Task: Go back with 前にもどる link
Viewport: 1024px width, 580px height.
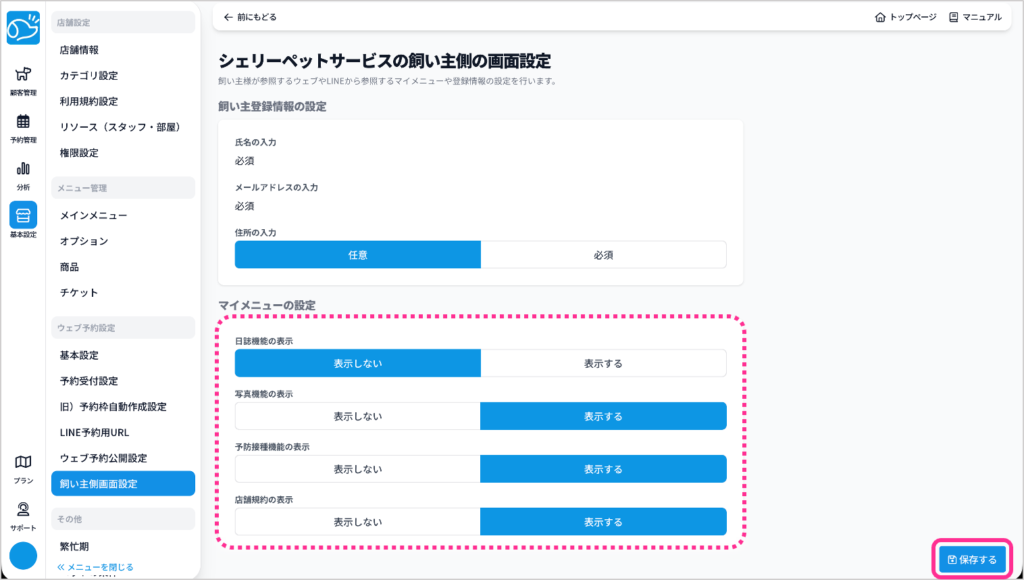Action: coord(250,17)
